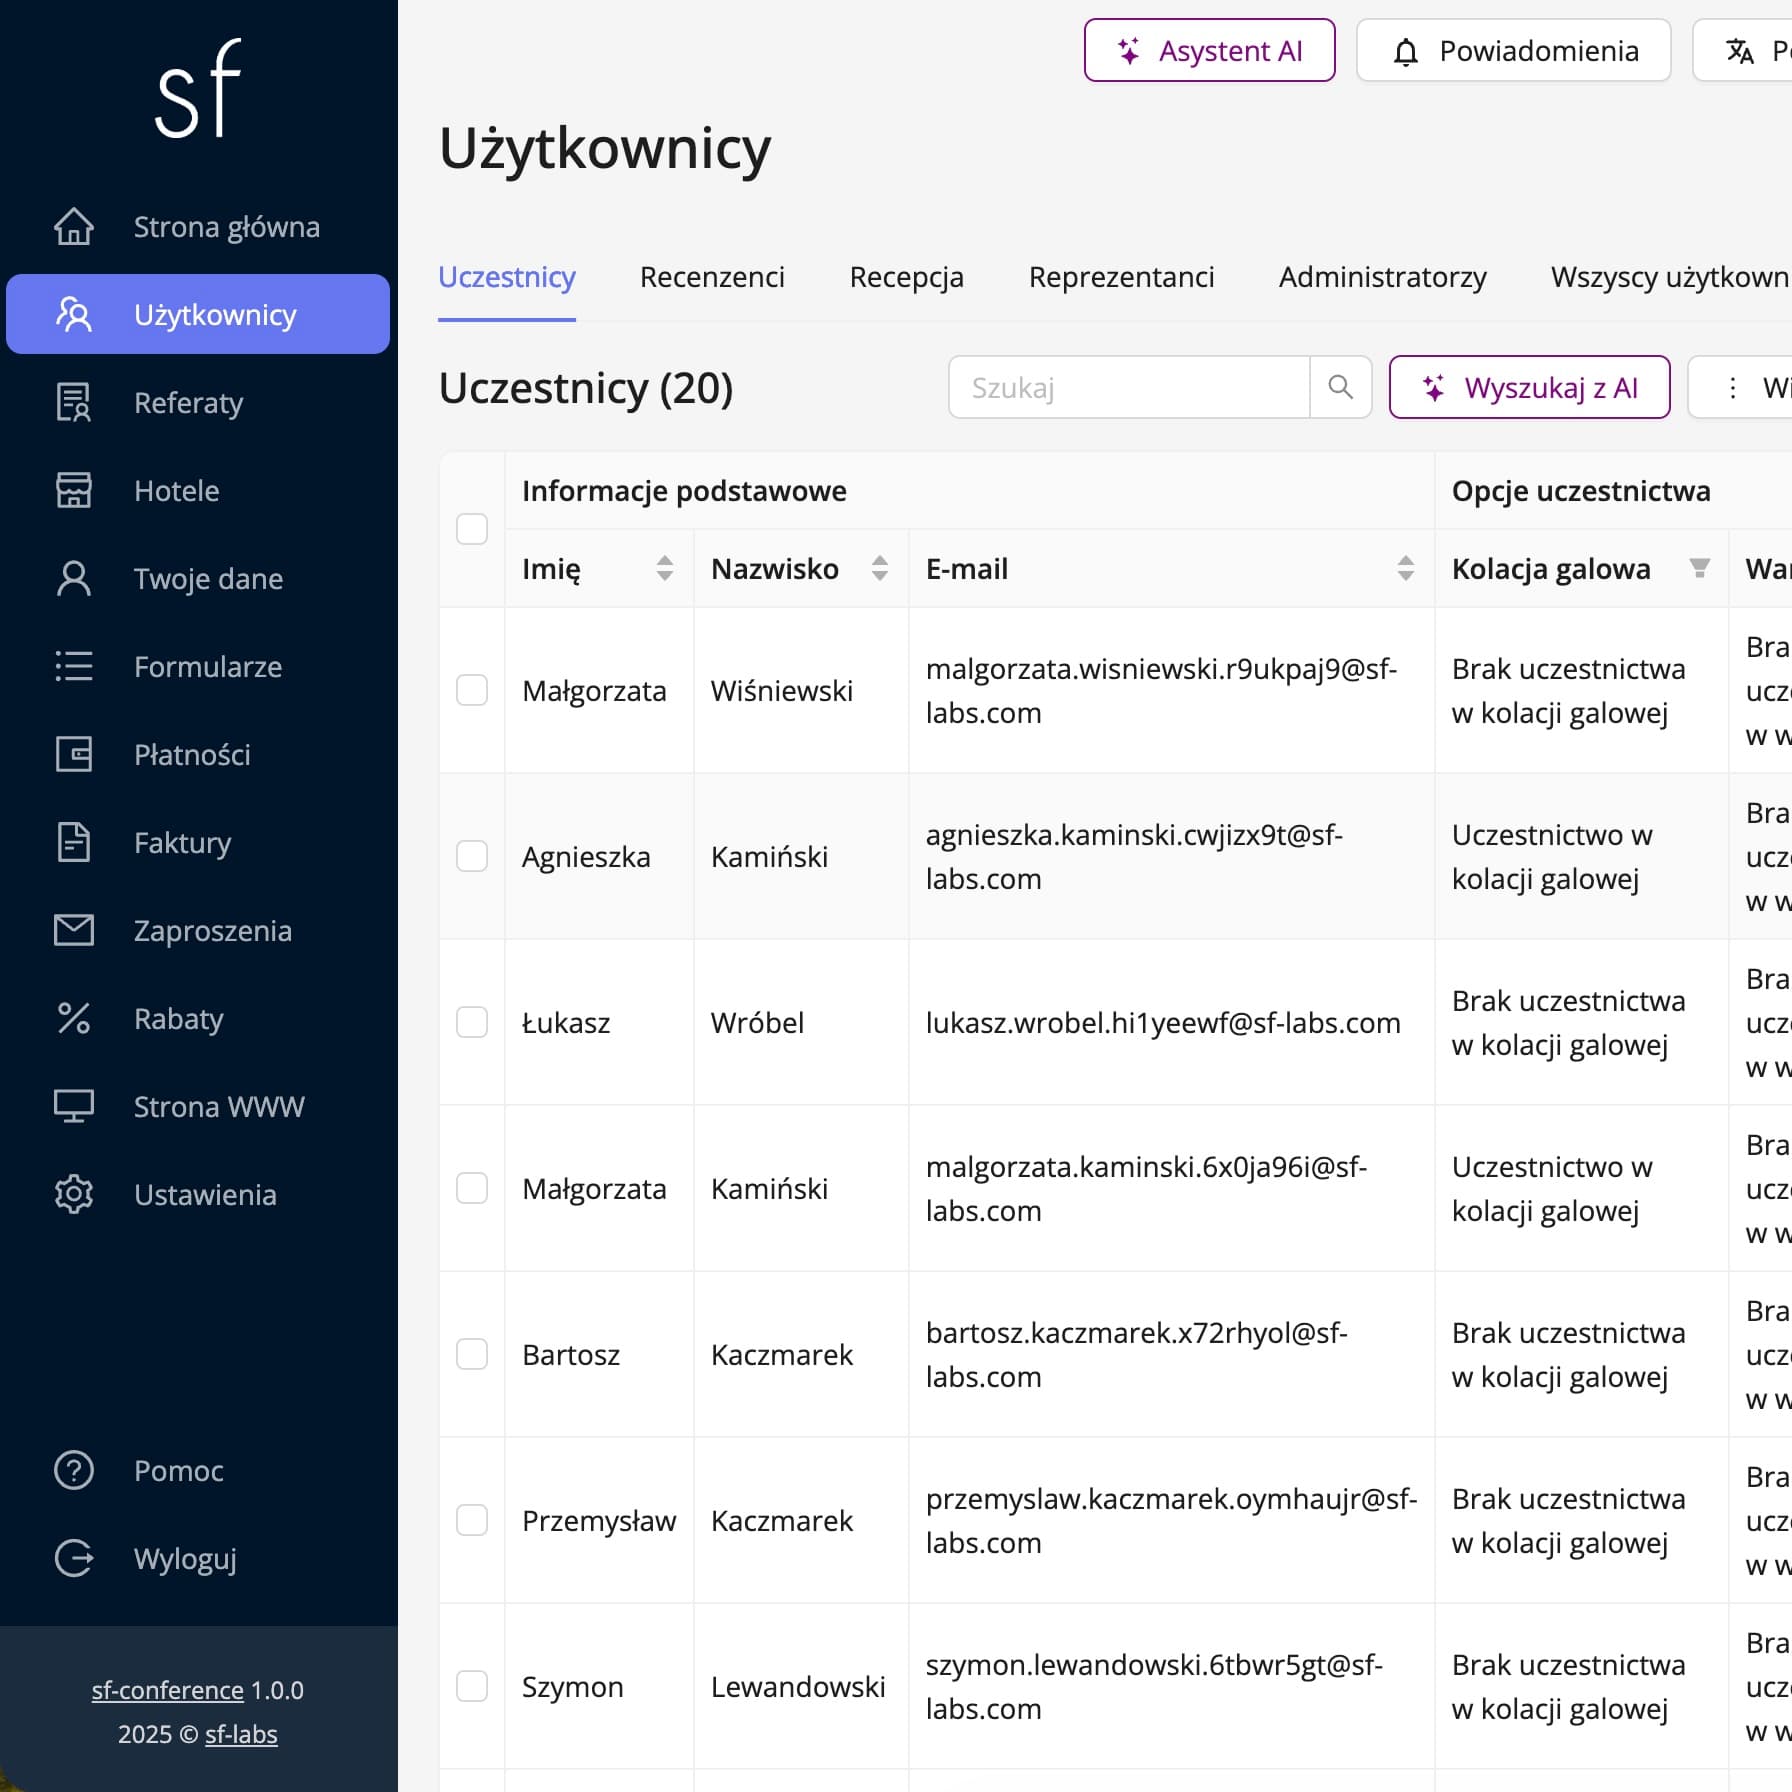Go to Hotele via sidebar icon
Viewport: 1792px width, 1792px height.
pos(73,491)
